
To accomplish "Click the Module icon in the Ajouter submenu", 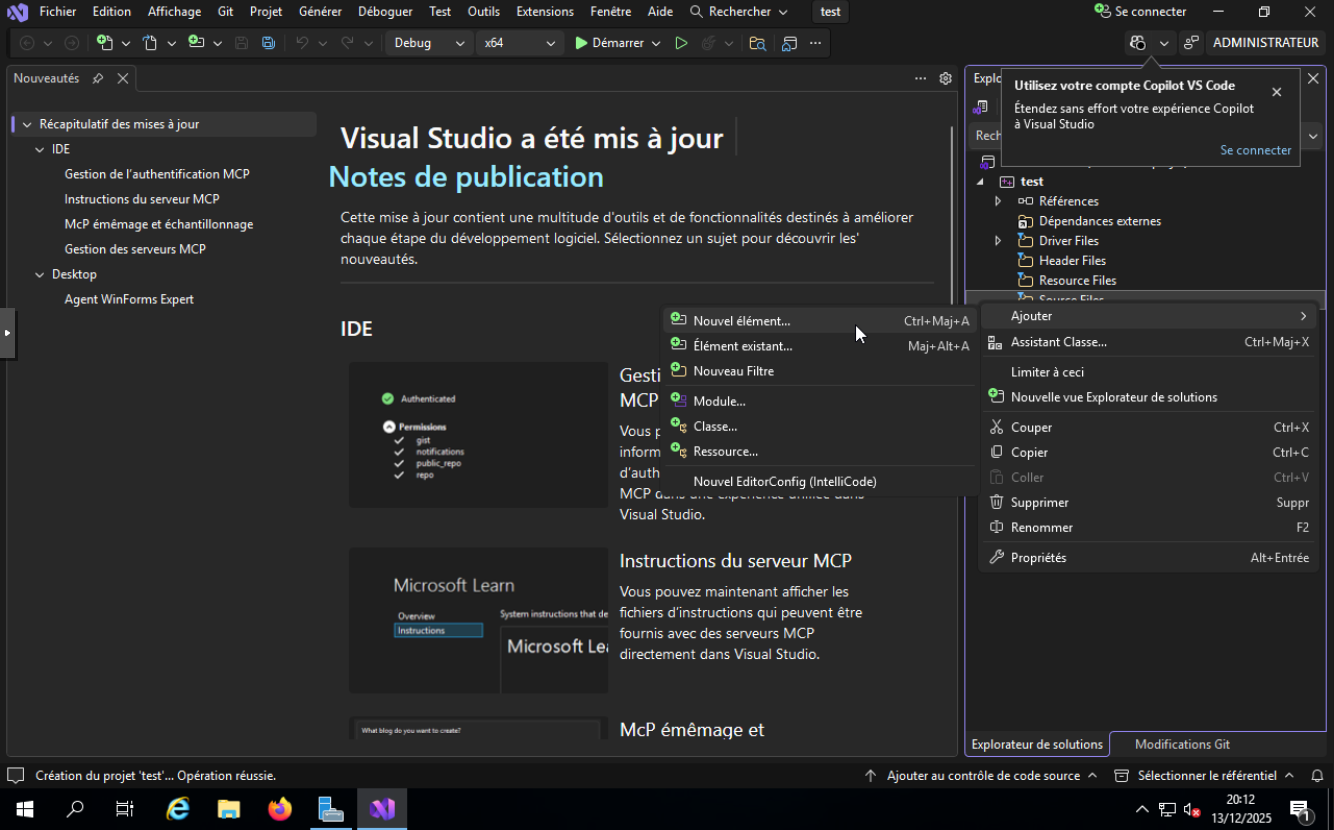I will click(678, 400).
